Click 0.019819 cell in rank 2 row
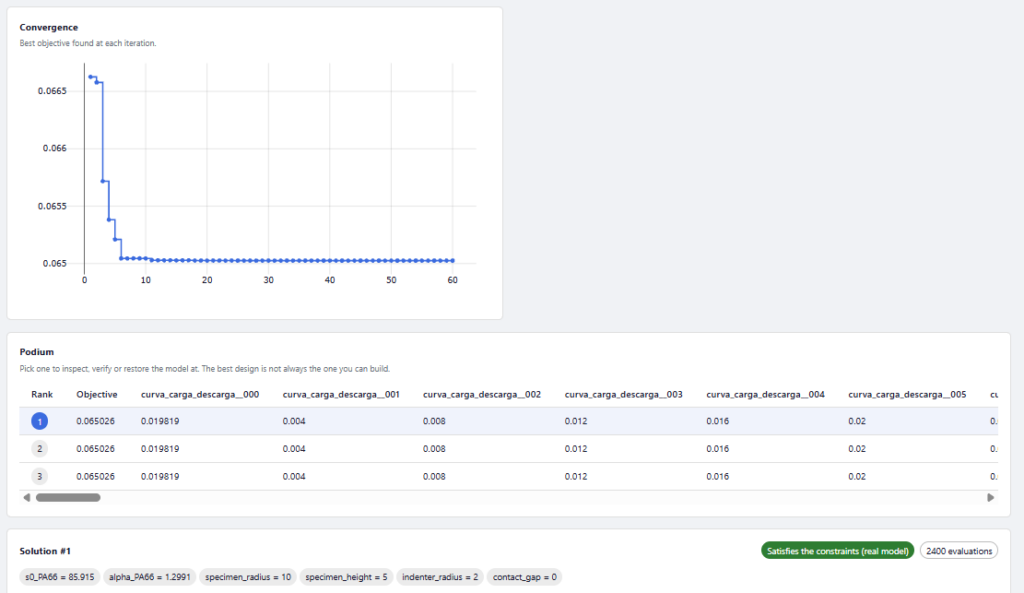 (160, 449)
